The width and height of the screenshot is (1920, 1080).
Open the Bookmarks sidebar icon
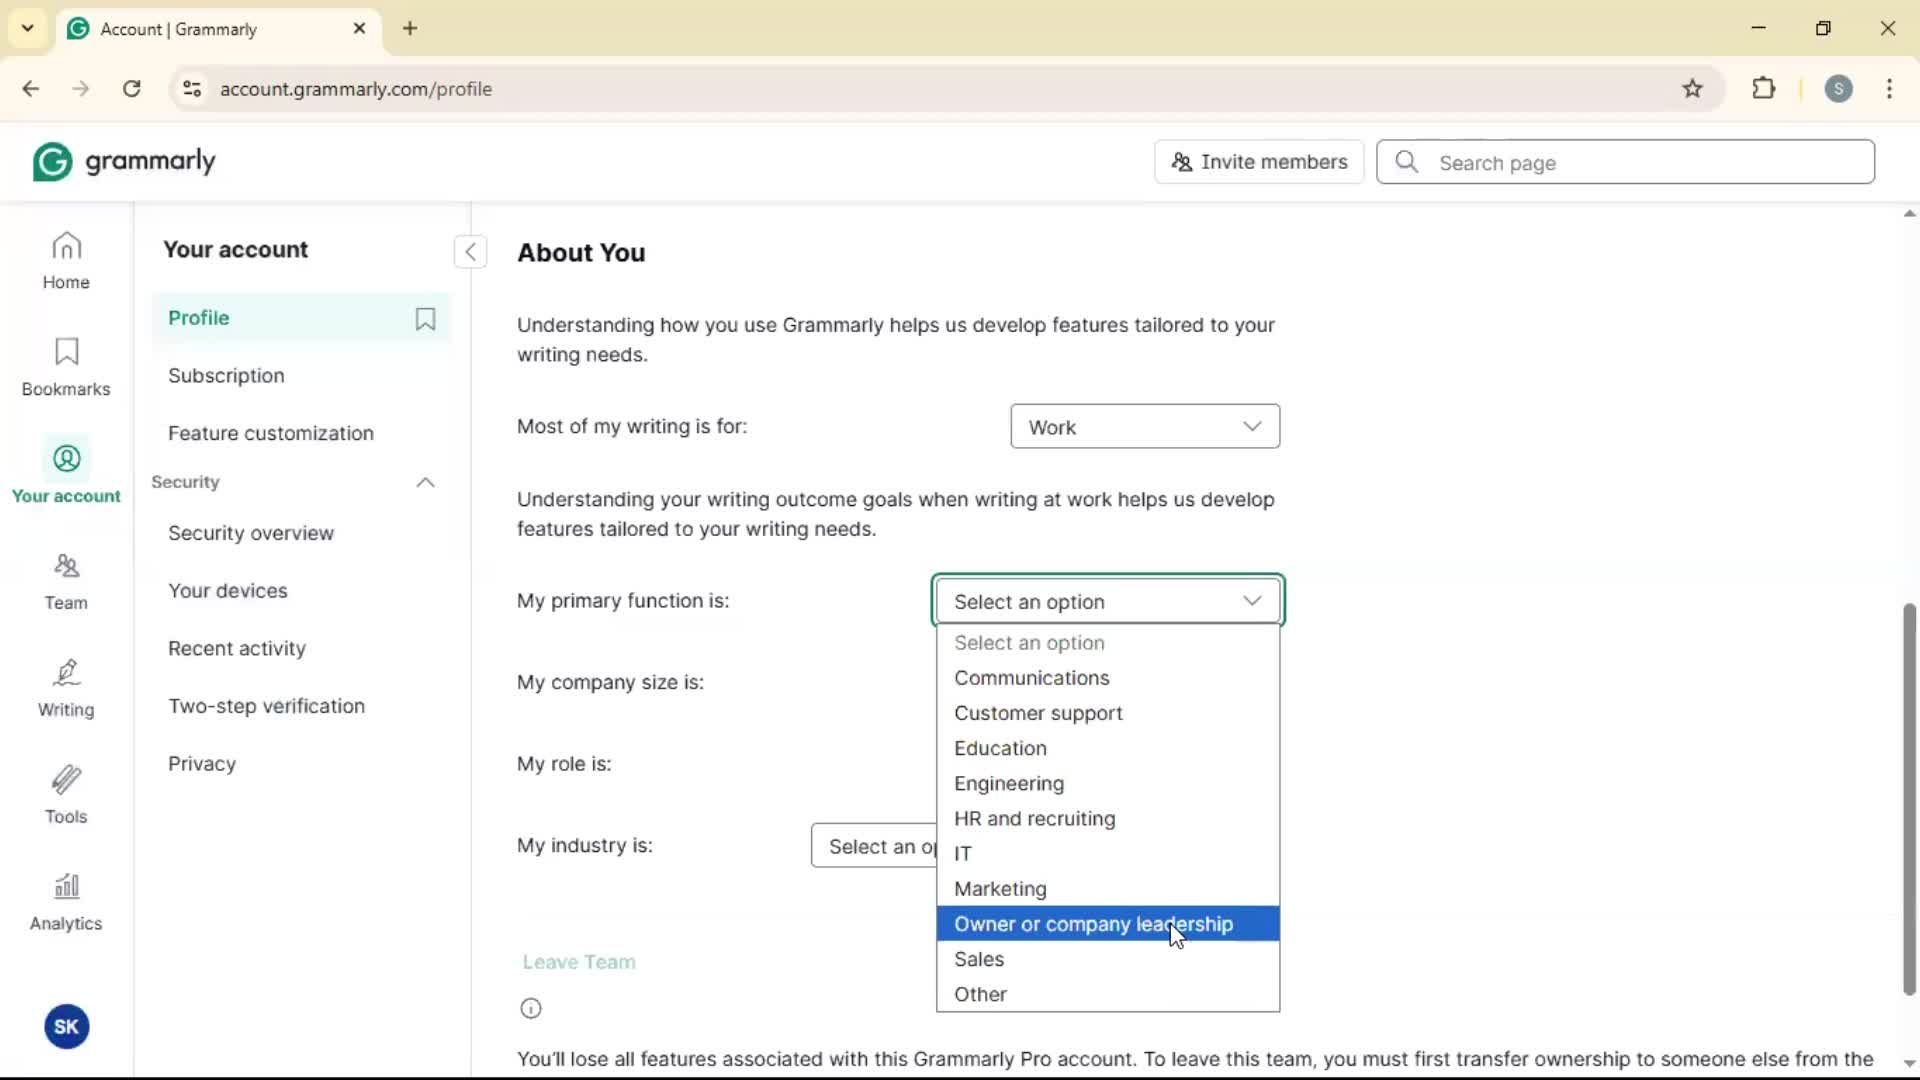[66, 367]
